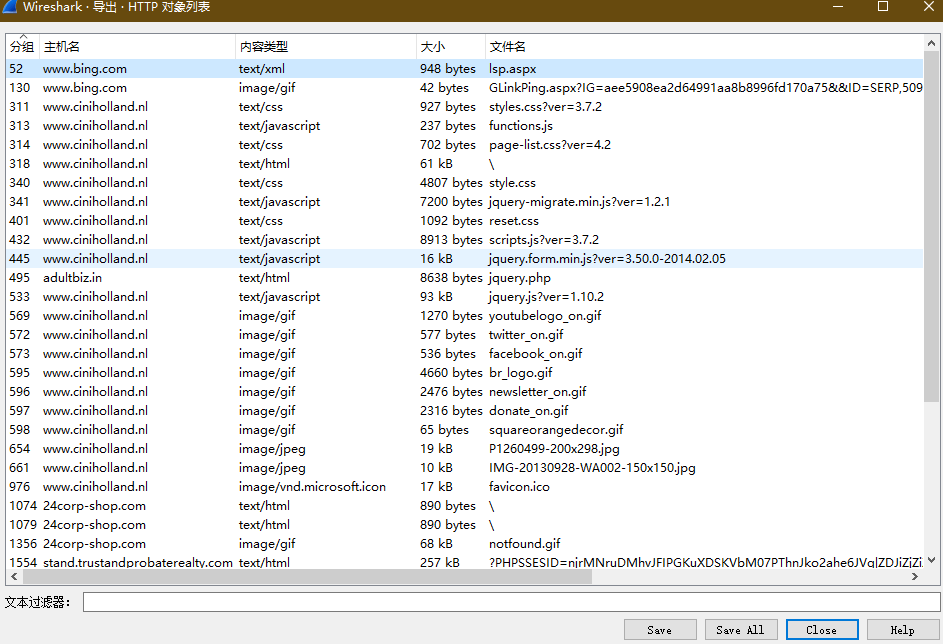Select the IMG-20130928-WA002-150x150.jpg entry
Image resolution: width=943 pixels, height=644 pixels.
click(x=465, y=468)
